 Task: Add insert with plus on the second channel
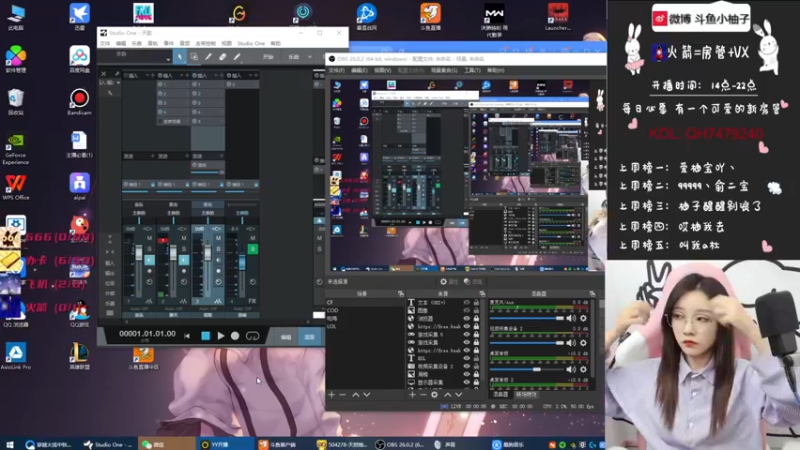point(187,76)
